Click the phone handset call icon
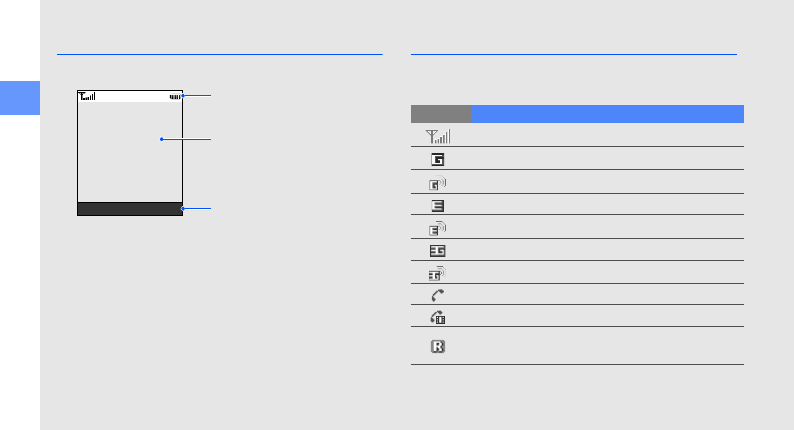794x430 pixels. [438, 295]
